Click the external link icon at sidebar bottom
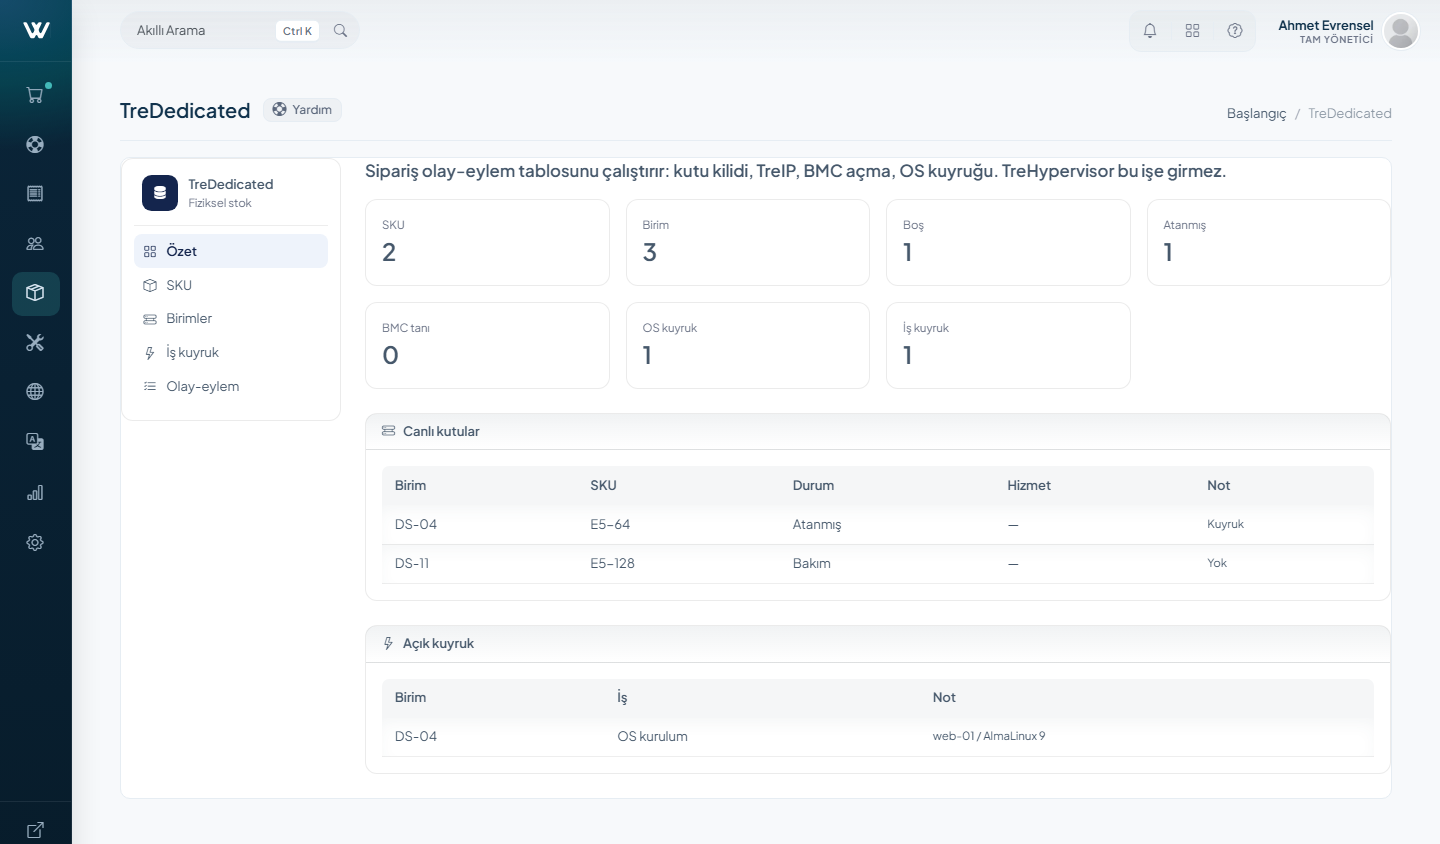The width and height of the screenshot is (1440, 844). [35, 829]
